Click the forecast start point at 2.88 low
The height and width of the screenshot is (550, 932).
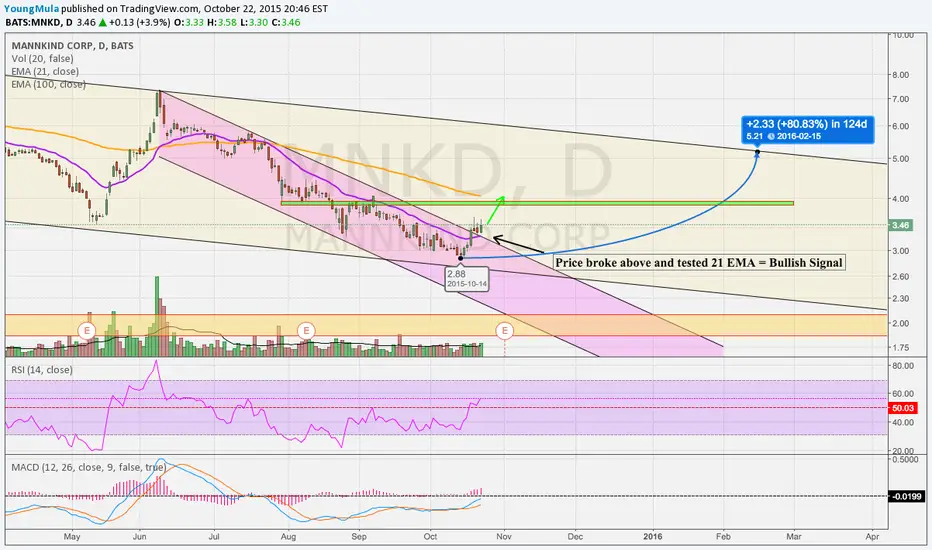pos(461,258)
